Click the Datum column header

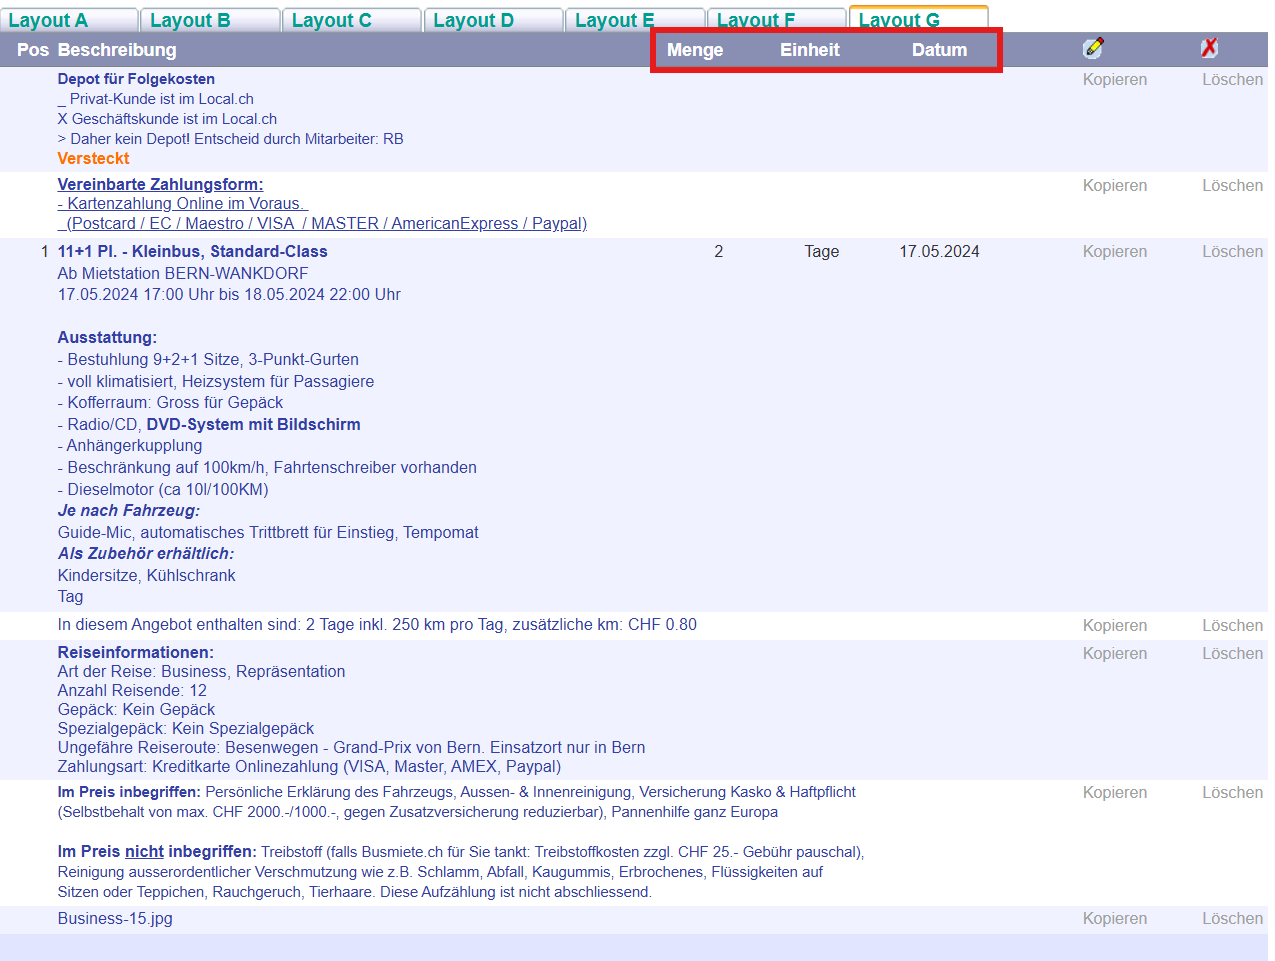[939, 50]
